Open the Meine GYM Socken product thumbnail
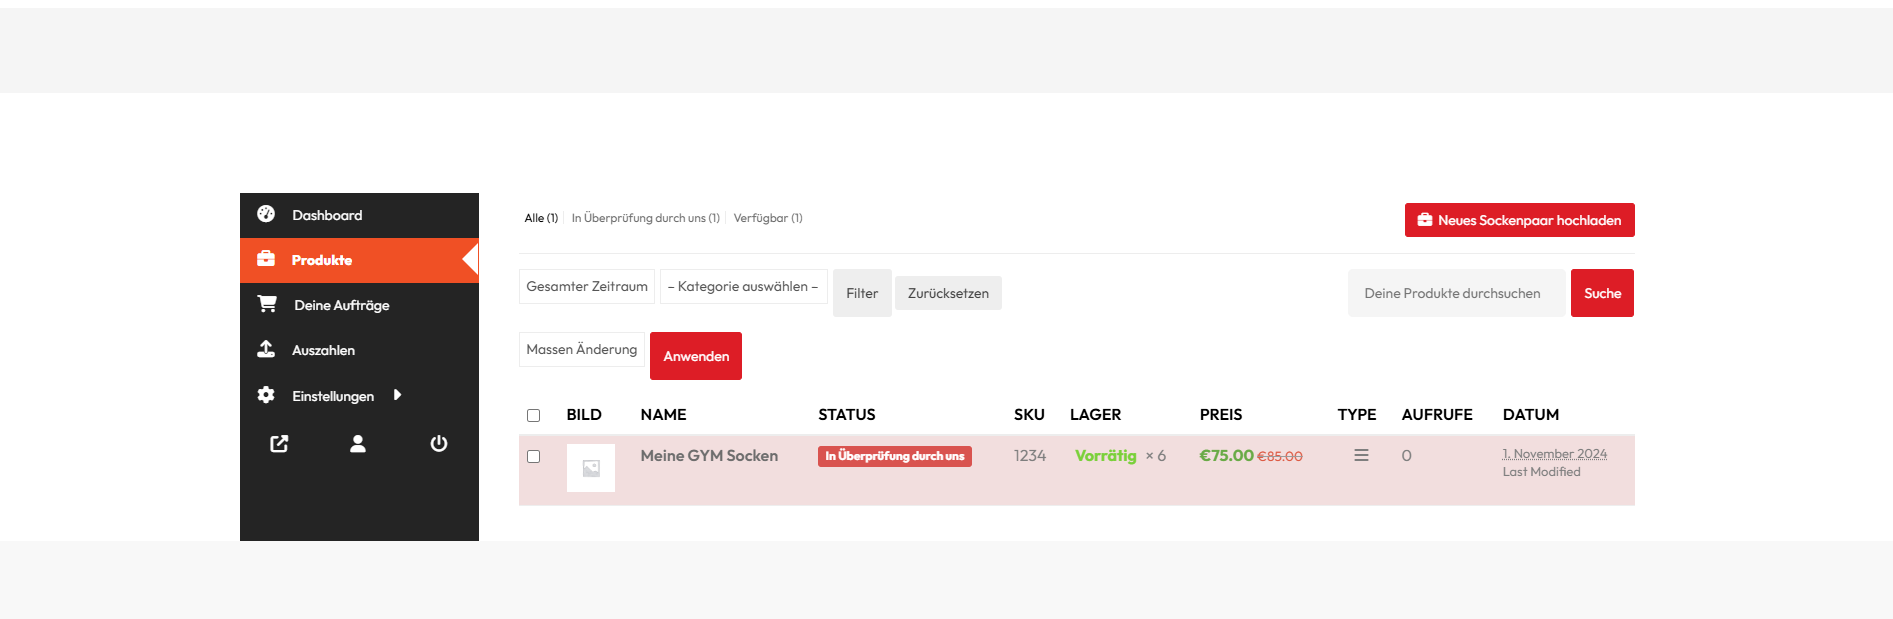The height and width of the screenshot is (619, 1893). click(x=591, y=468)
